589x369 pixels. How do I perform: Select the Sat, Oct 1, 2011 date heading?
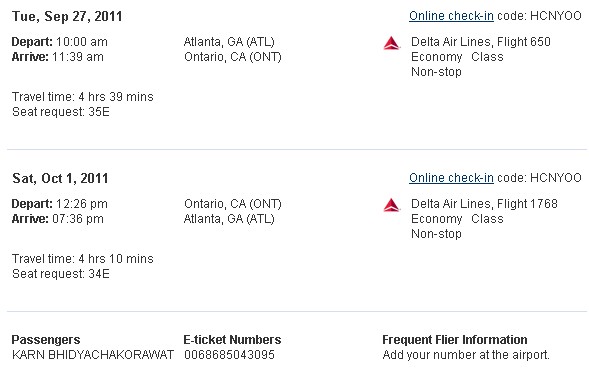(x=60, y=178)
